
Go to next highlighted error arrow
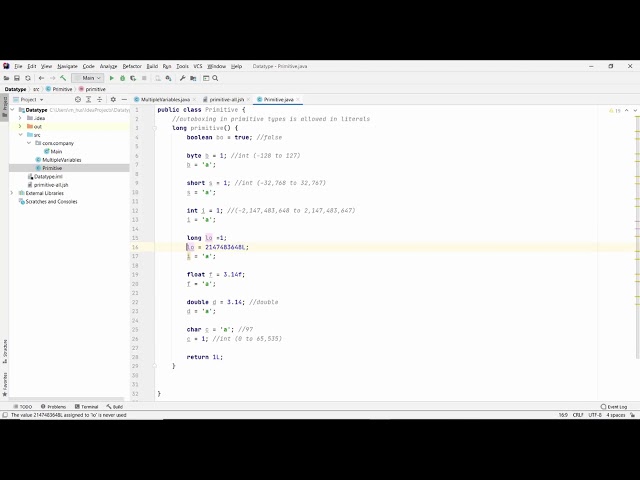pyautogui.click(x=635, y=110)
